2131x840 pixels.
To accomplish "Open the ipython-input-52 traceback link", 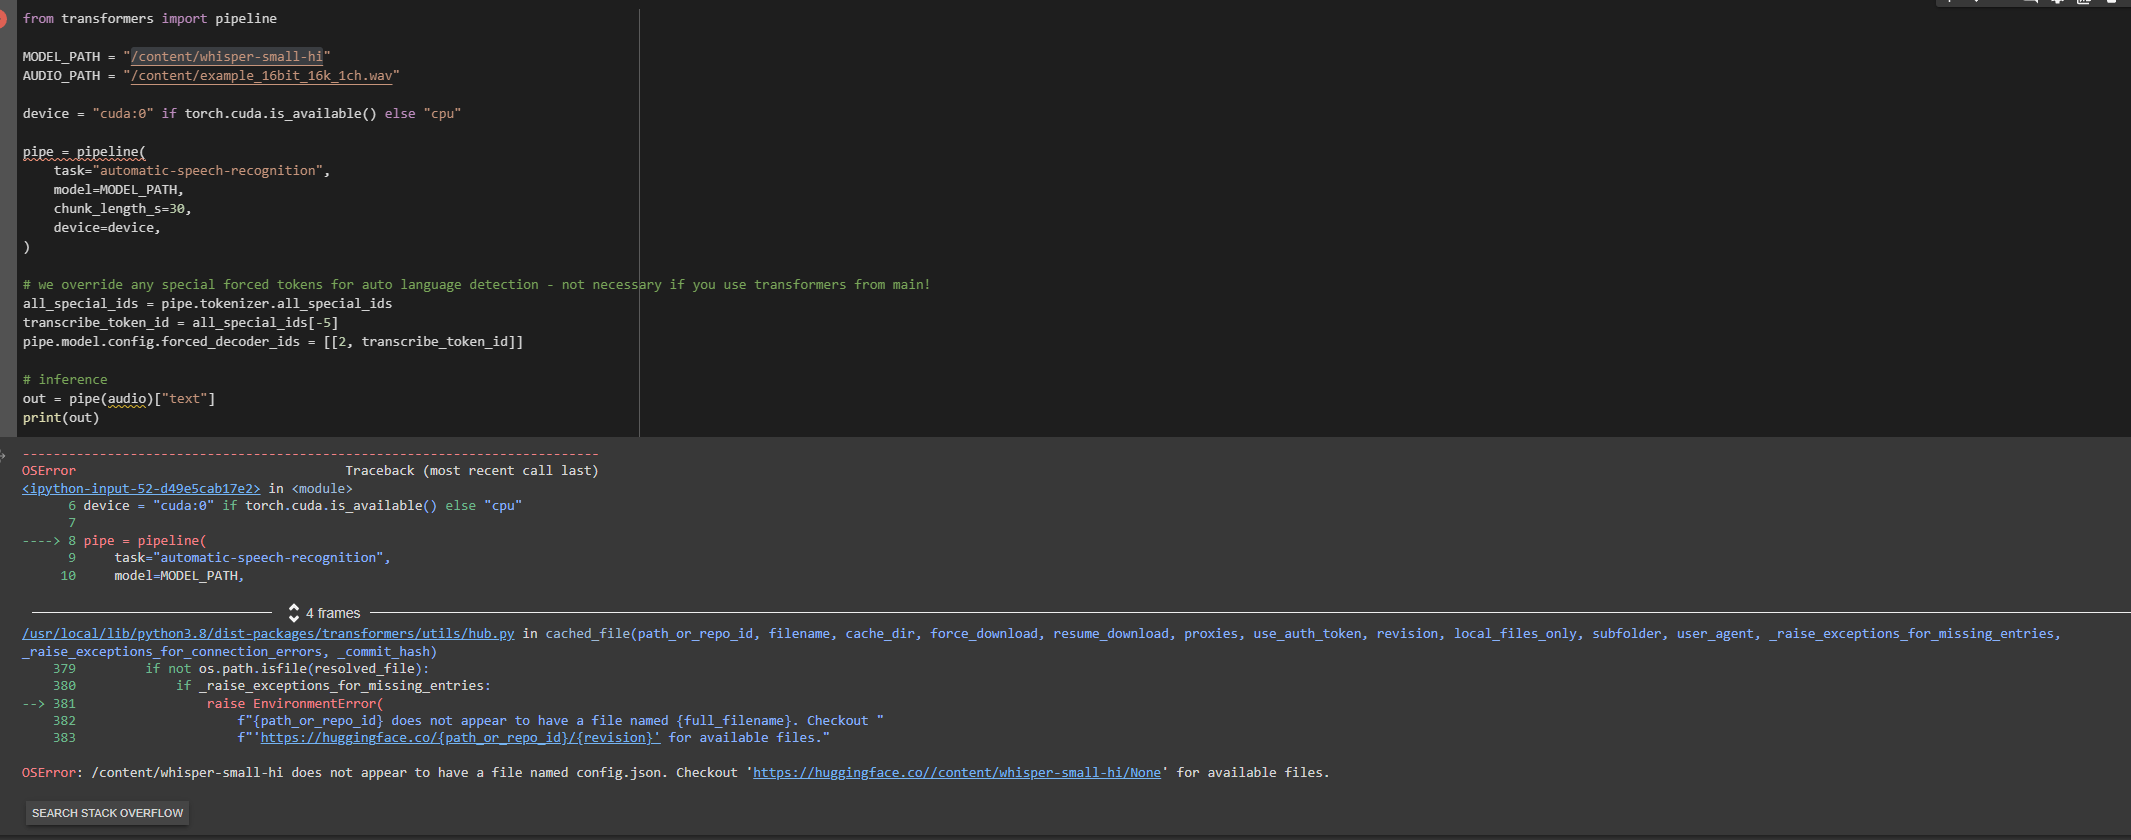I will coord(141,489).
